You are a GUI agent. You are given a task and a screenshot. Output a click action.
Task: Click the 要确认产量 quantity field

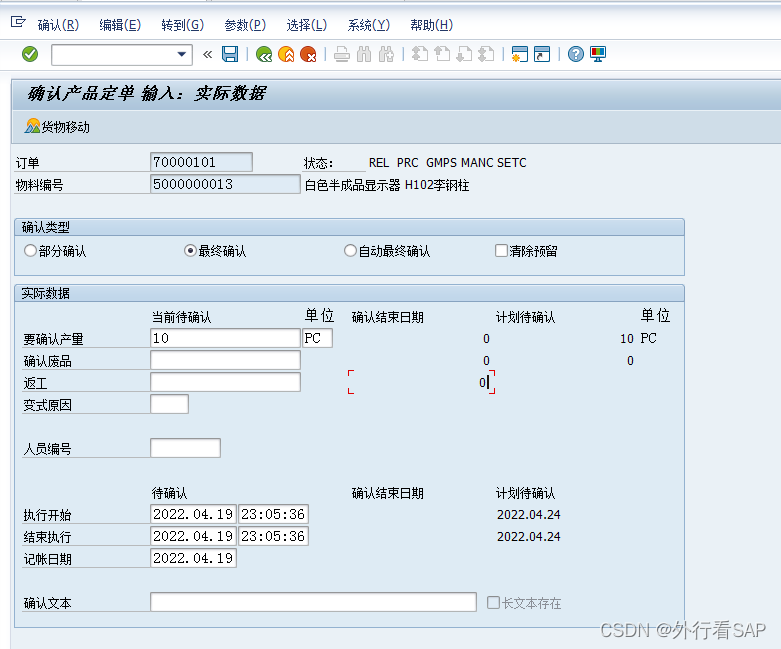[x=225, y=338]
